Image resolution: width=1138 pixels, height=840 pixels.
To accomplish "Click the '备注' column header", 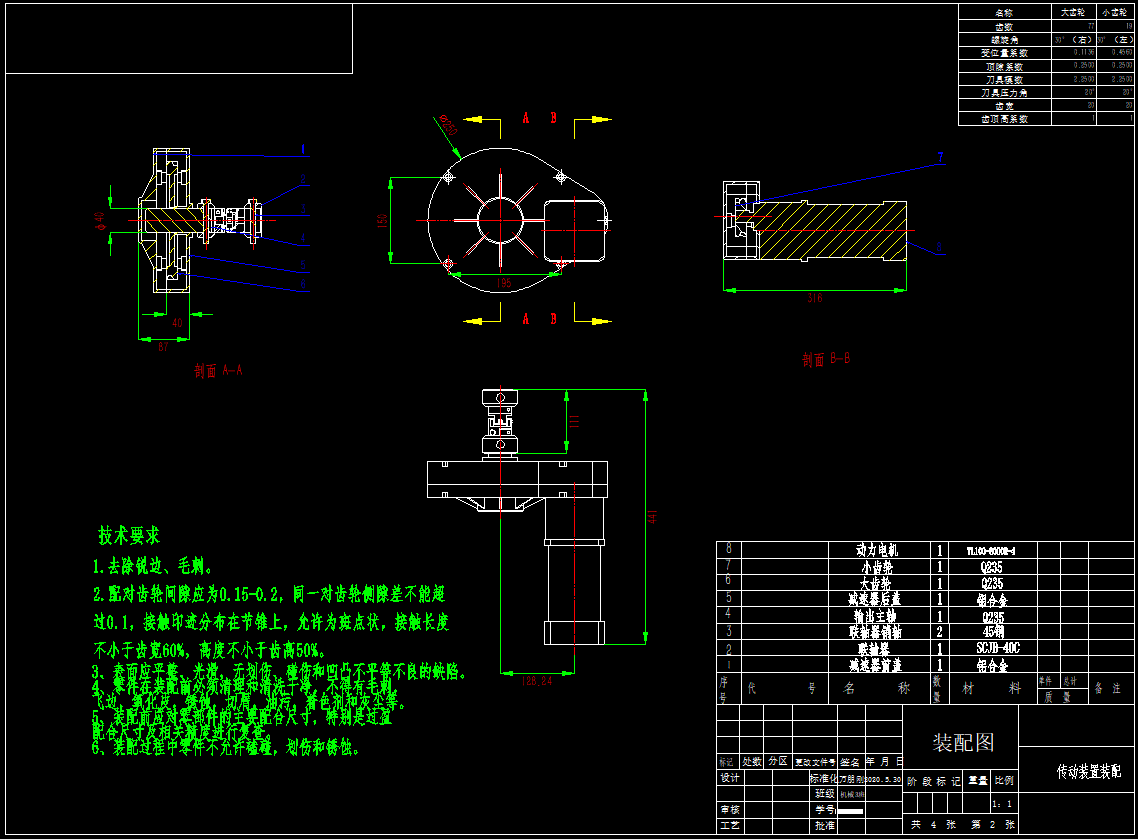I will [1108, 688].
